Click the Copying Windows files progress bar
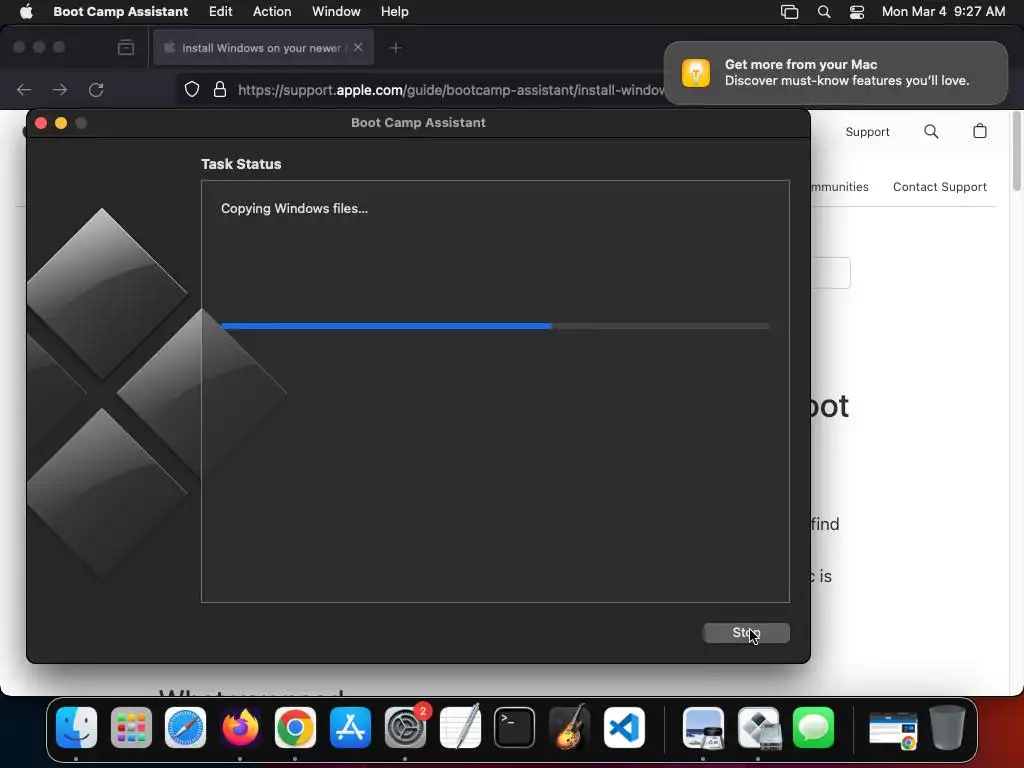Viewport: 1024px width, 768px height. click(x=495, y=326)
